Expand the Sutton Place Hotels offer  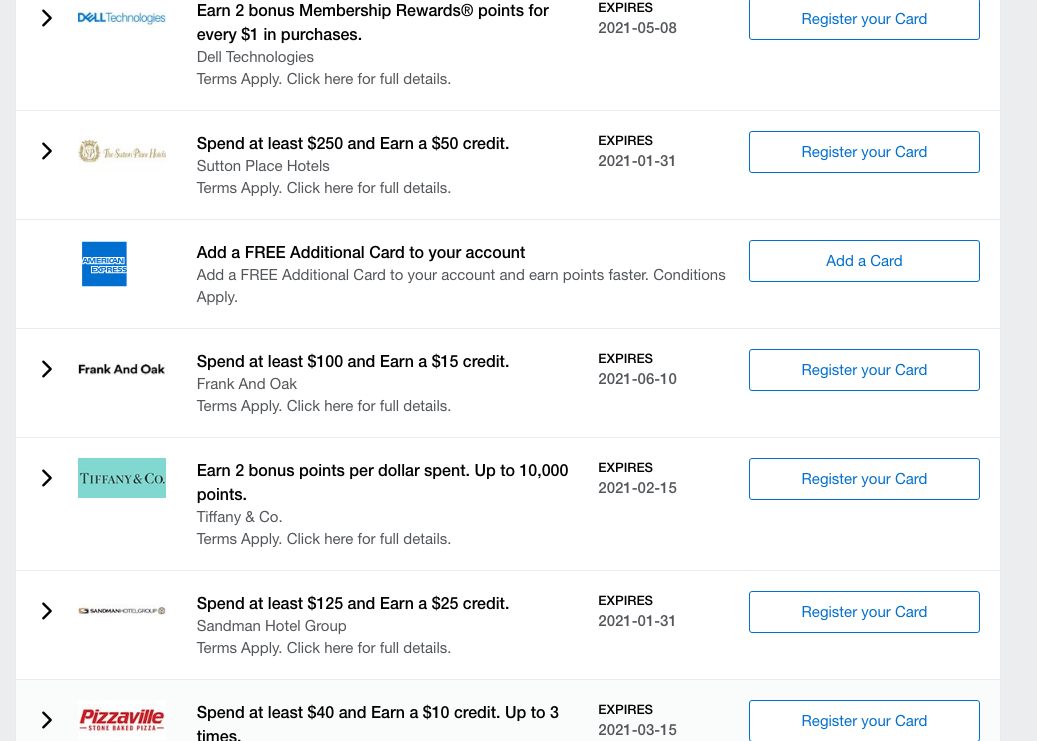46,151
